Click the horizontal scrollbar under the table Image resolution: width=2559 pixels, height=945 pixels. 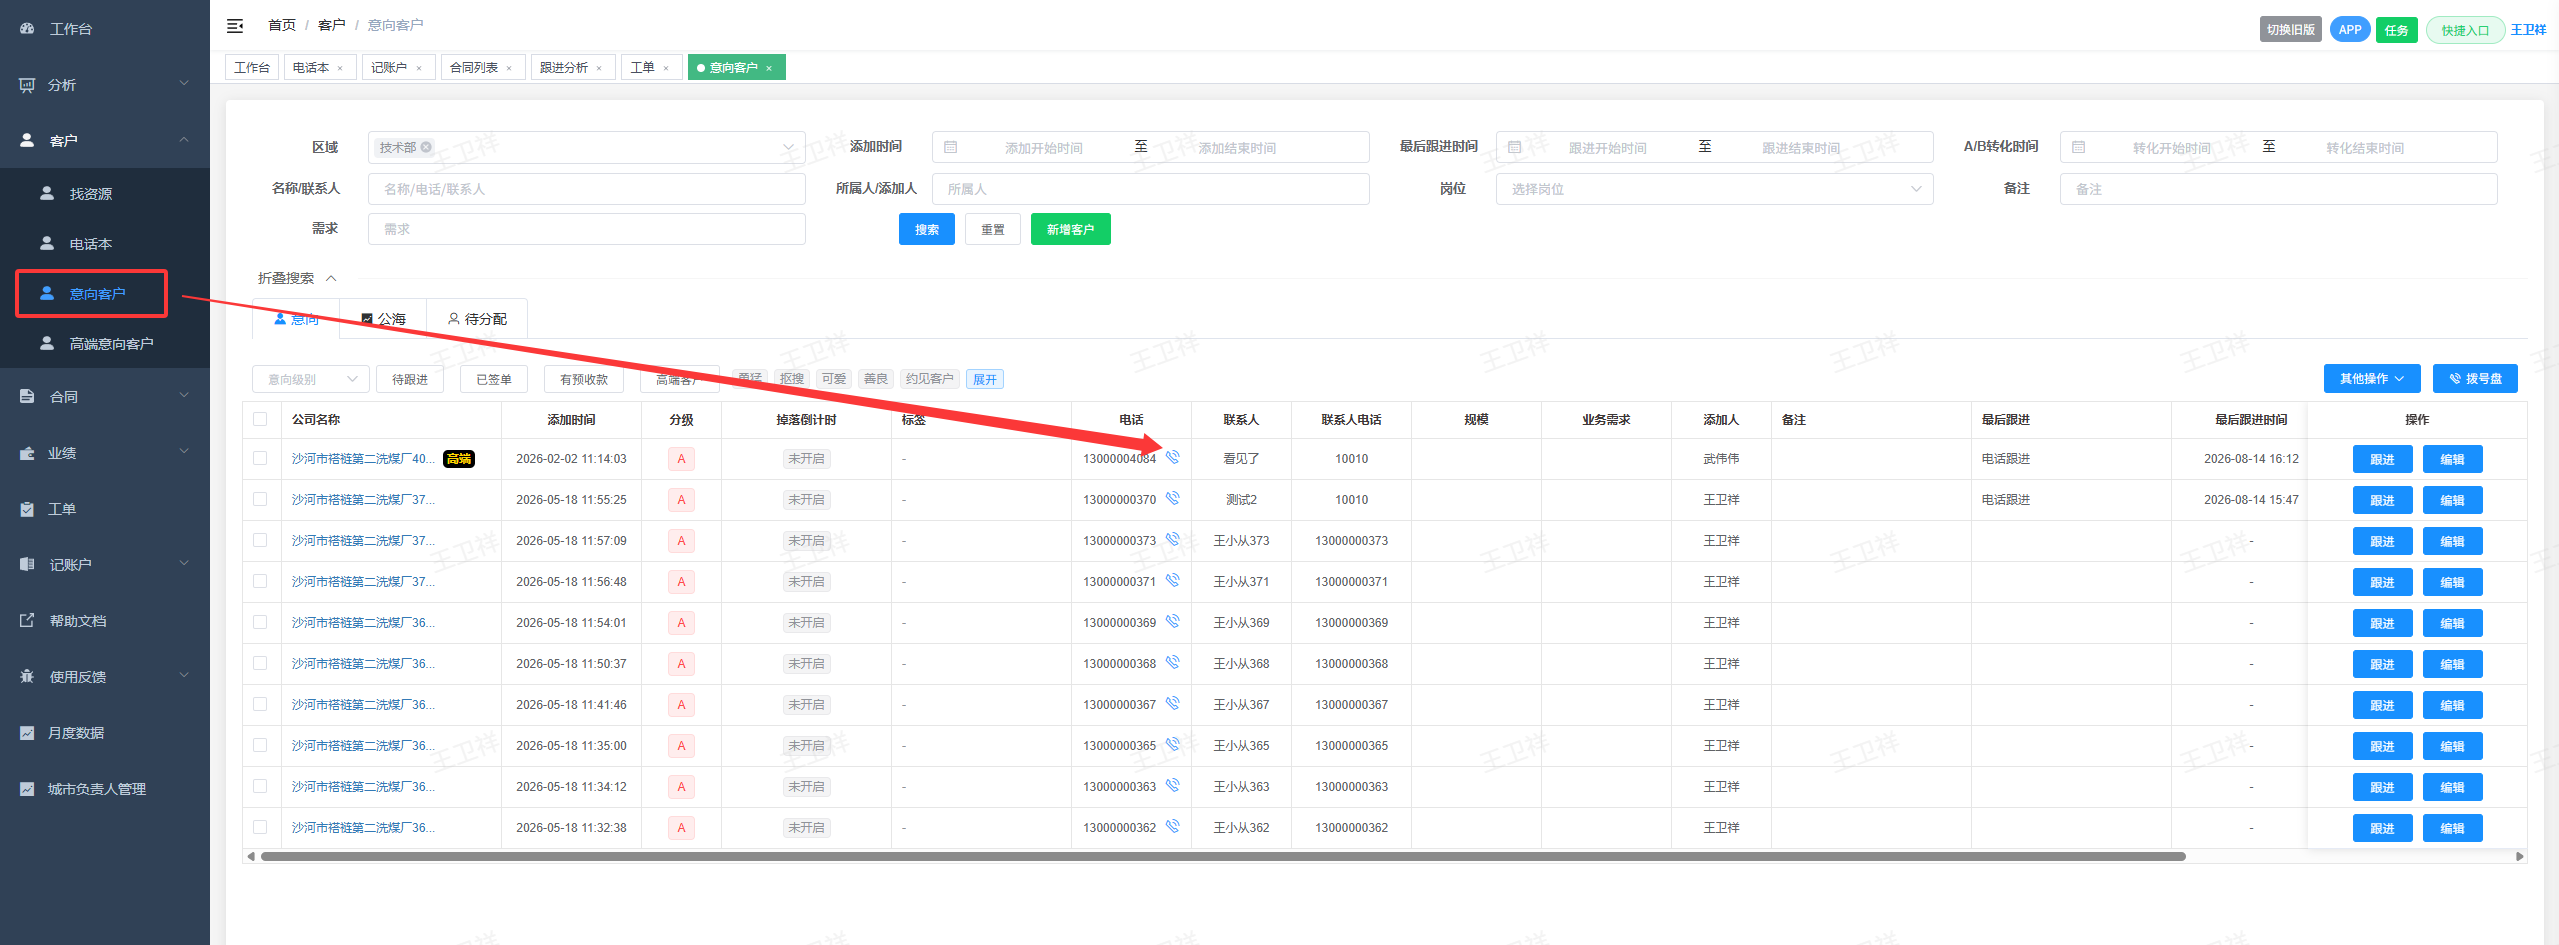point(1223,856)
